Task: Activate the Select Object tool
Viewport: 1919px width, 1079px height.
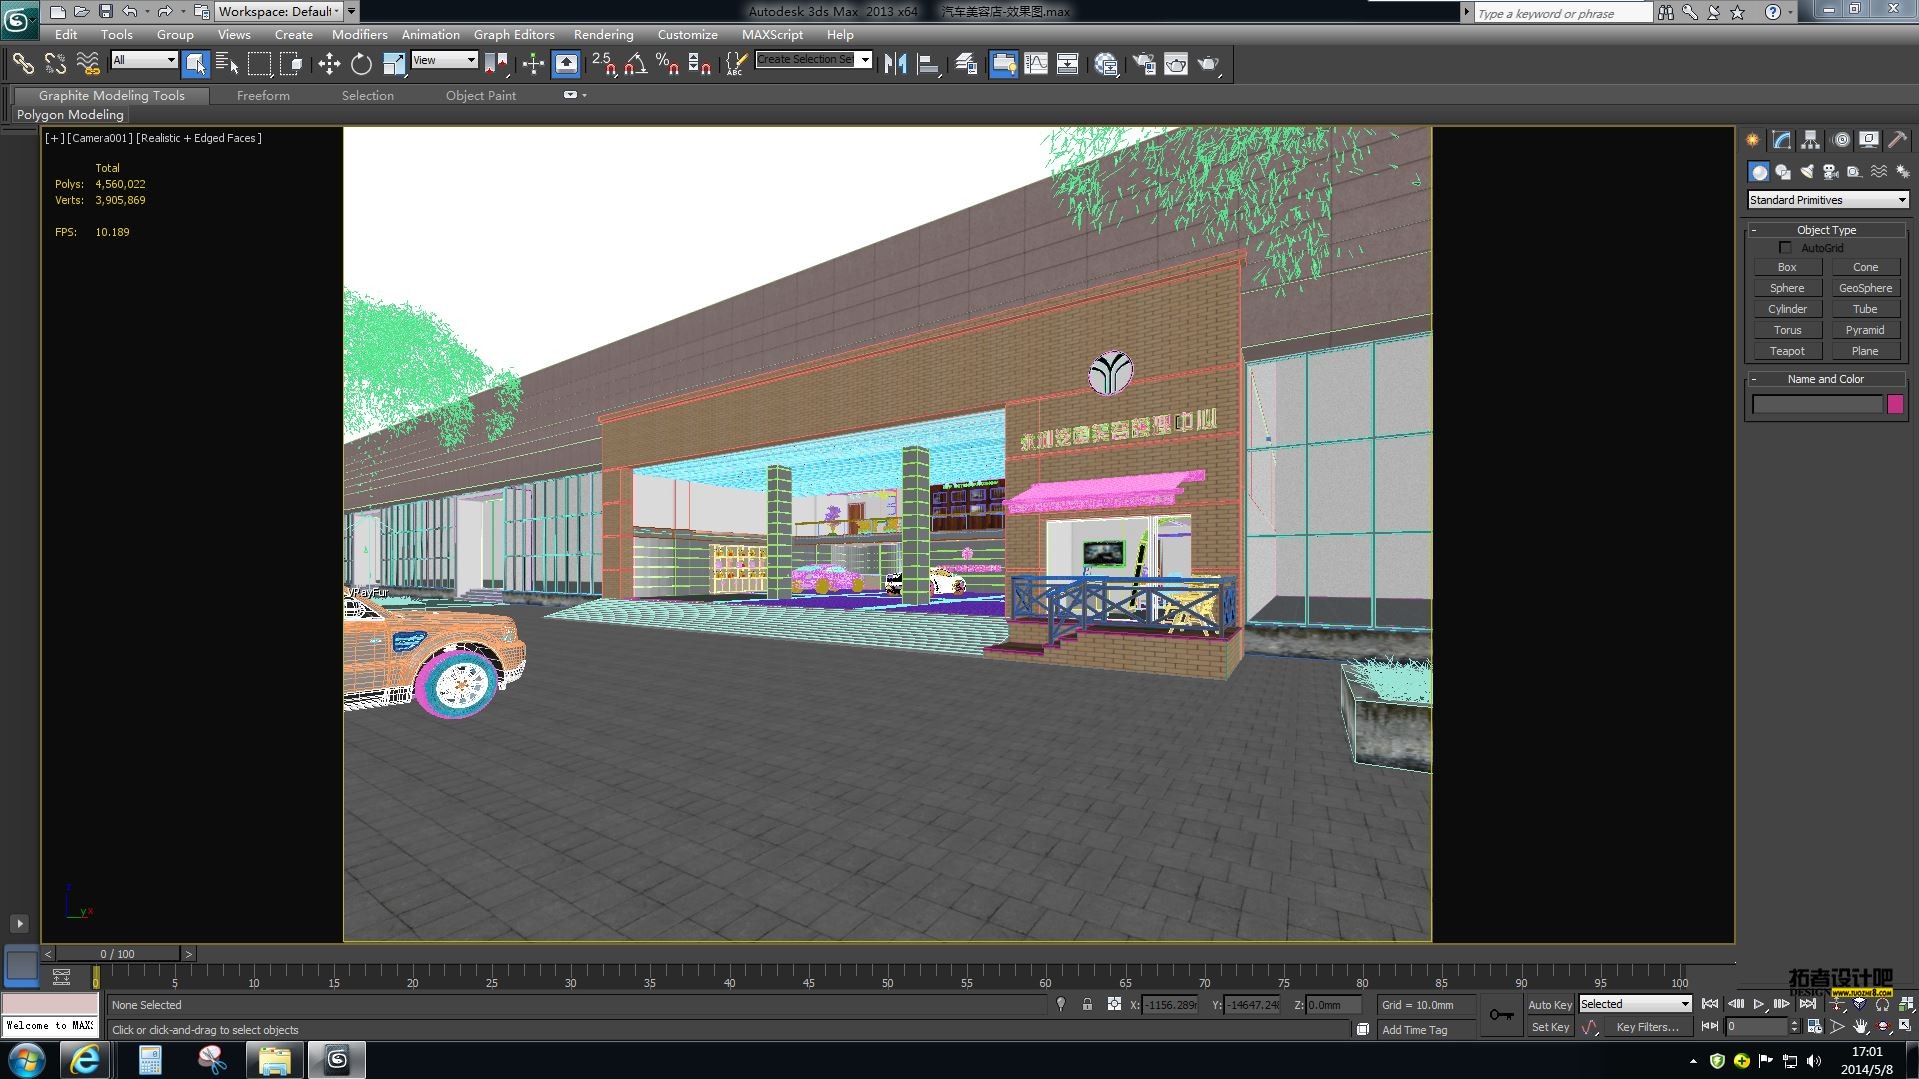Action: (195, 64)
